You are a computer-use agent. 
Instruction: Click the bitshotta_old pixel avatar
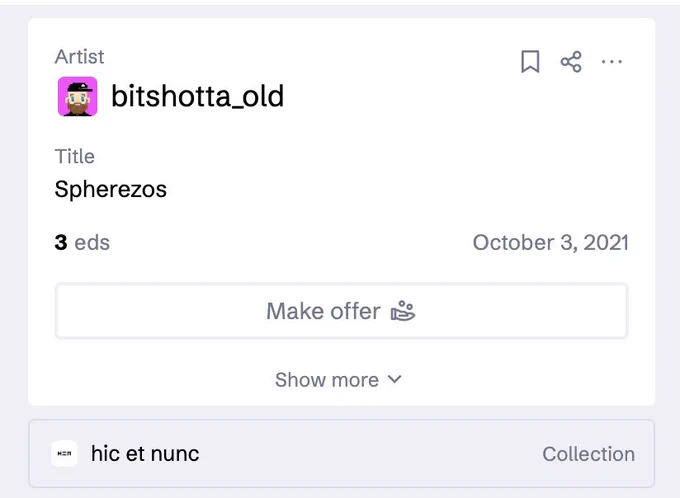point(78,96)
